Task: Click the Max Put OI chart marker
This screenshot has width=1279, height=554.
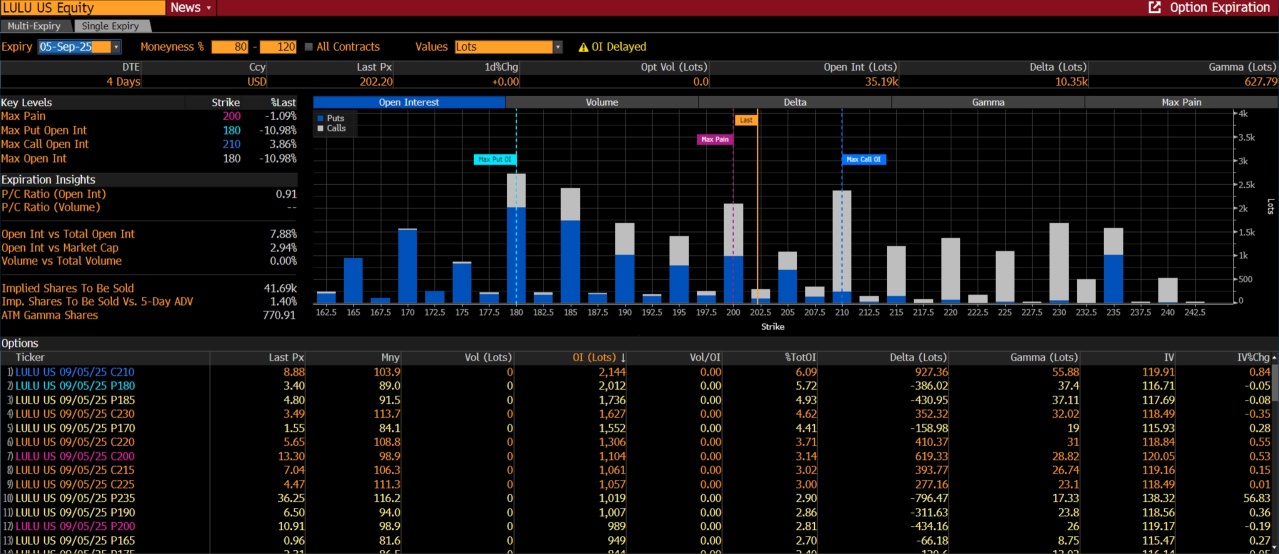Action: coord(495,159)
